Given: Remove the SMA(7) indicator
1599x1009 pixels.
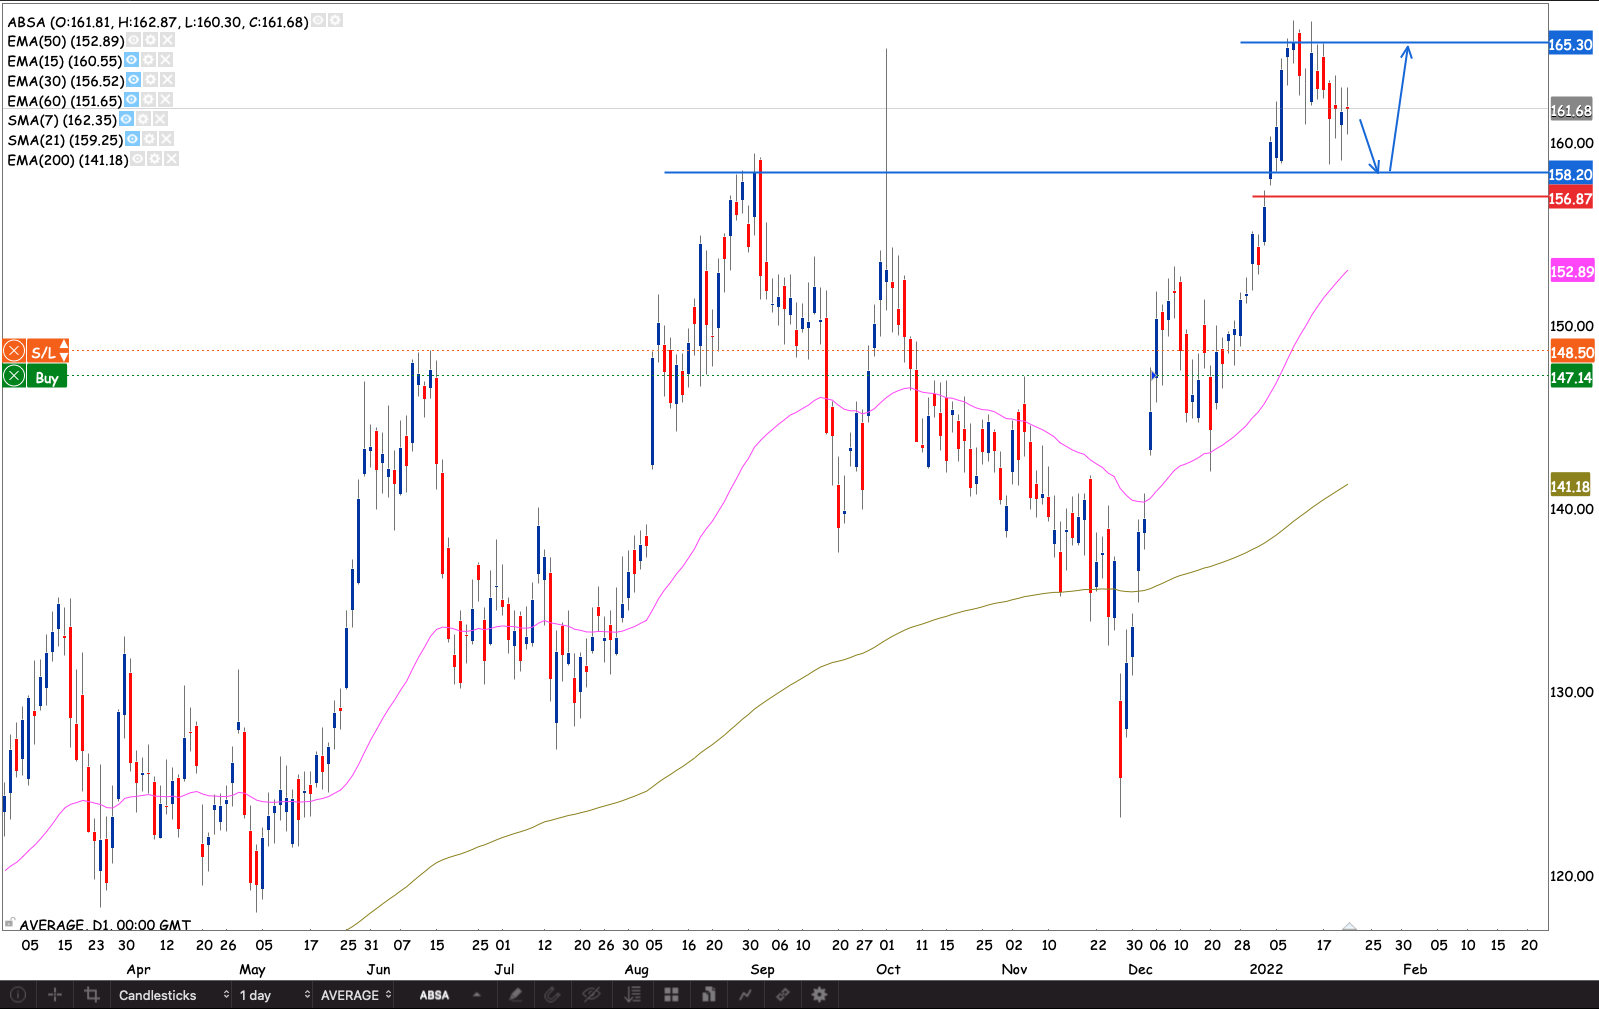Looking at the screenshot, I should click(x=160, y=120).
